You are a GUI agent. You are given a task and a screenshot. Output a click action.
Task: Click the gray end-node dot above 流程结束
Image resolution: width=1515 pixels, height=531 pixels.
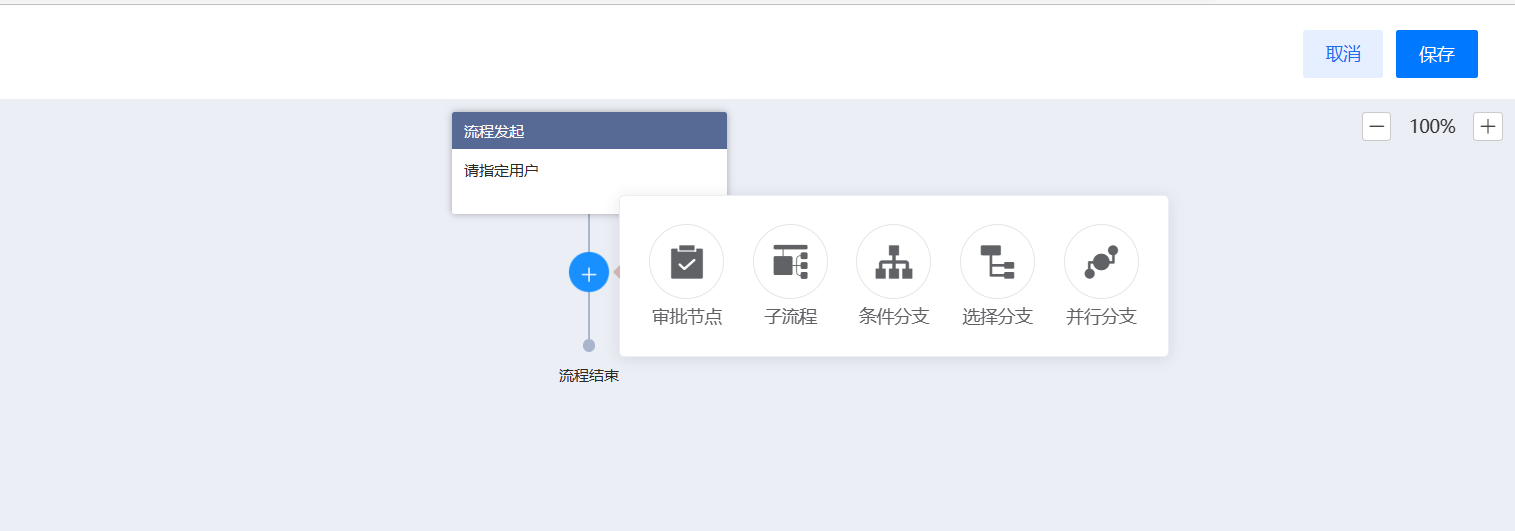(x=589, y=345)
